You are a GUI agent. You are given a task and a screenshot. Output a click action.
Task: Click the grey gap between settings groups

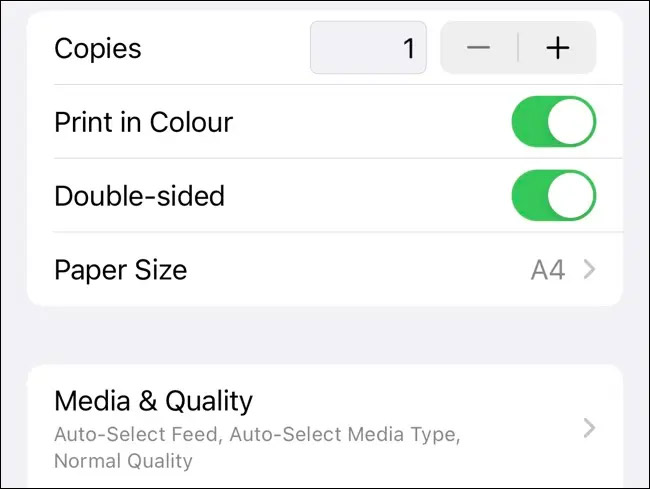click(325, 334)
